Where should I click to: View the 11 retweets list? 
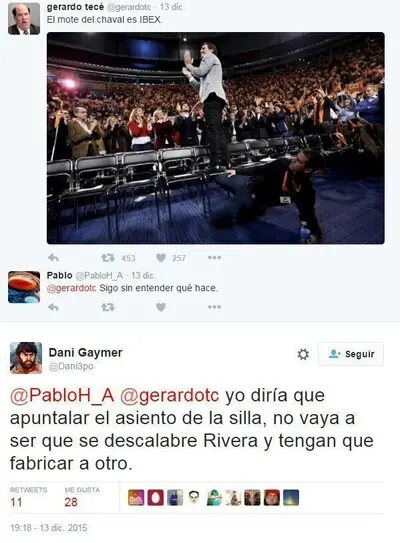pyautogui.click(x=28, y=497)
